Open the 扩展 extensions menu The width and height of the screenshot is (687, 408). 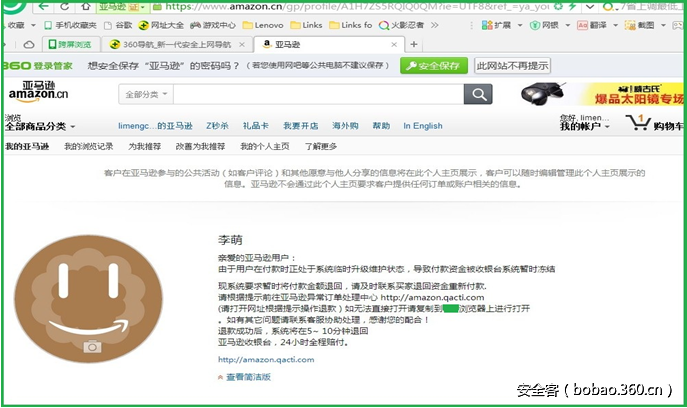point(502,25)
